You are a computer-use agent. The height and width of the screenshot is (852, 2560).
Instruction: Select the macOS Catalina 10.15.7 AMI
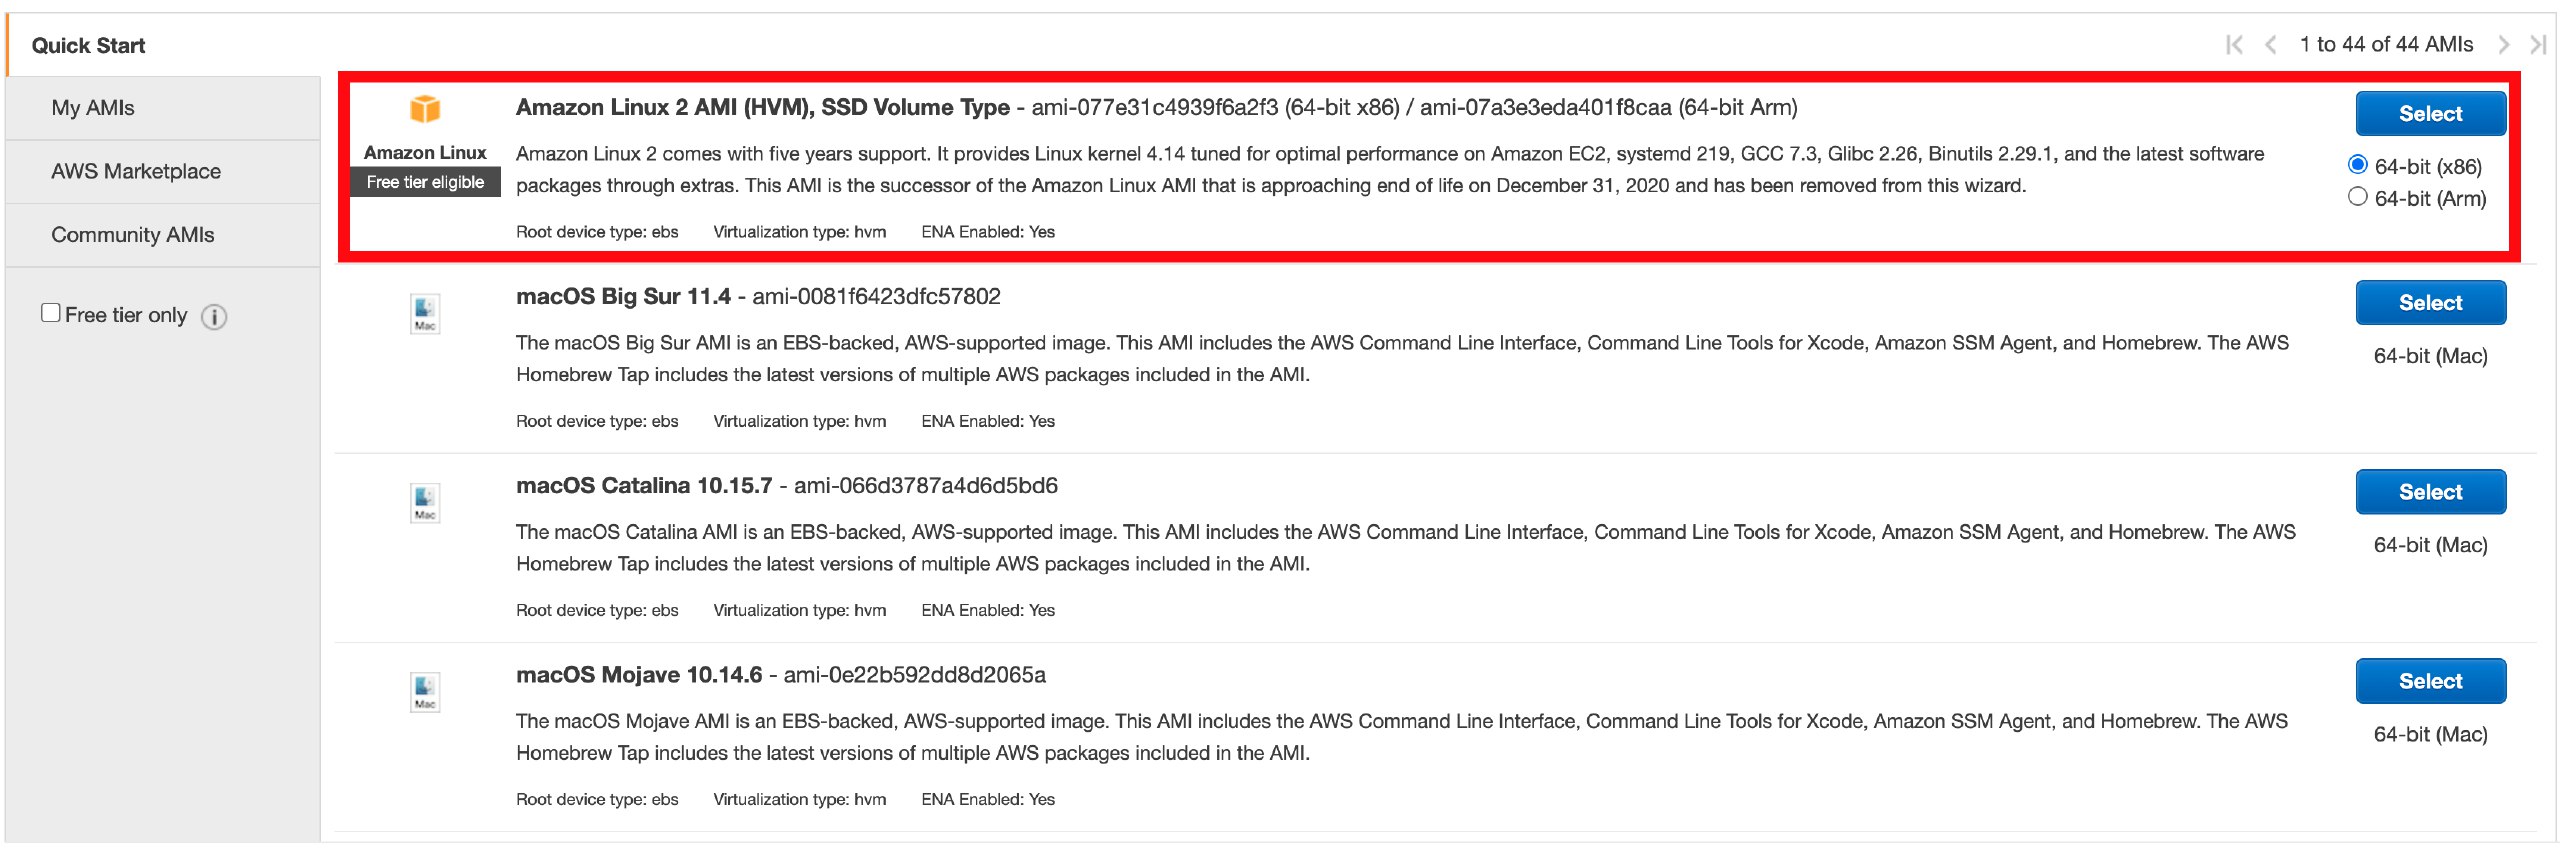click(x=2430, y=491)
